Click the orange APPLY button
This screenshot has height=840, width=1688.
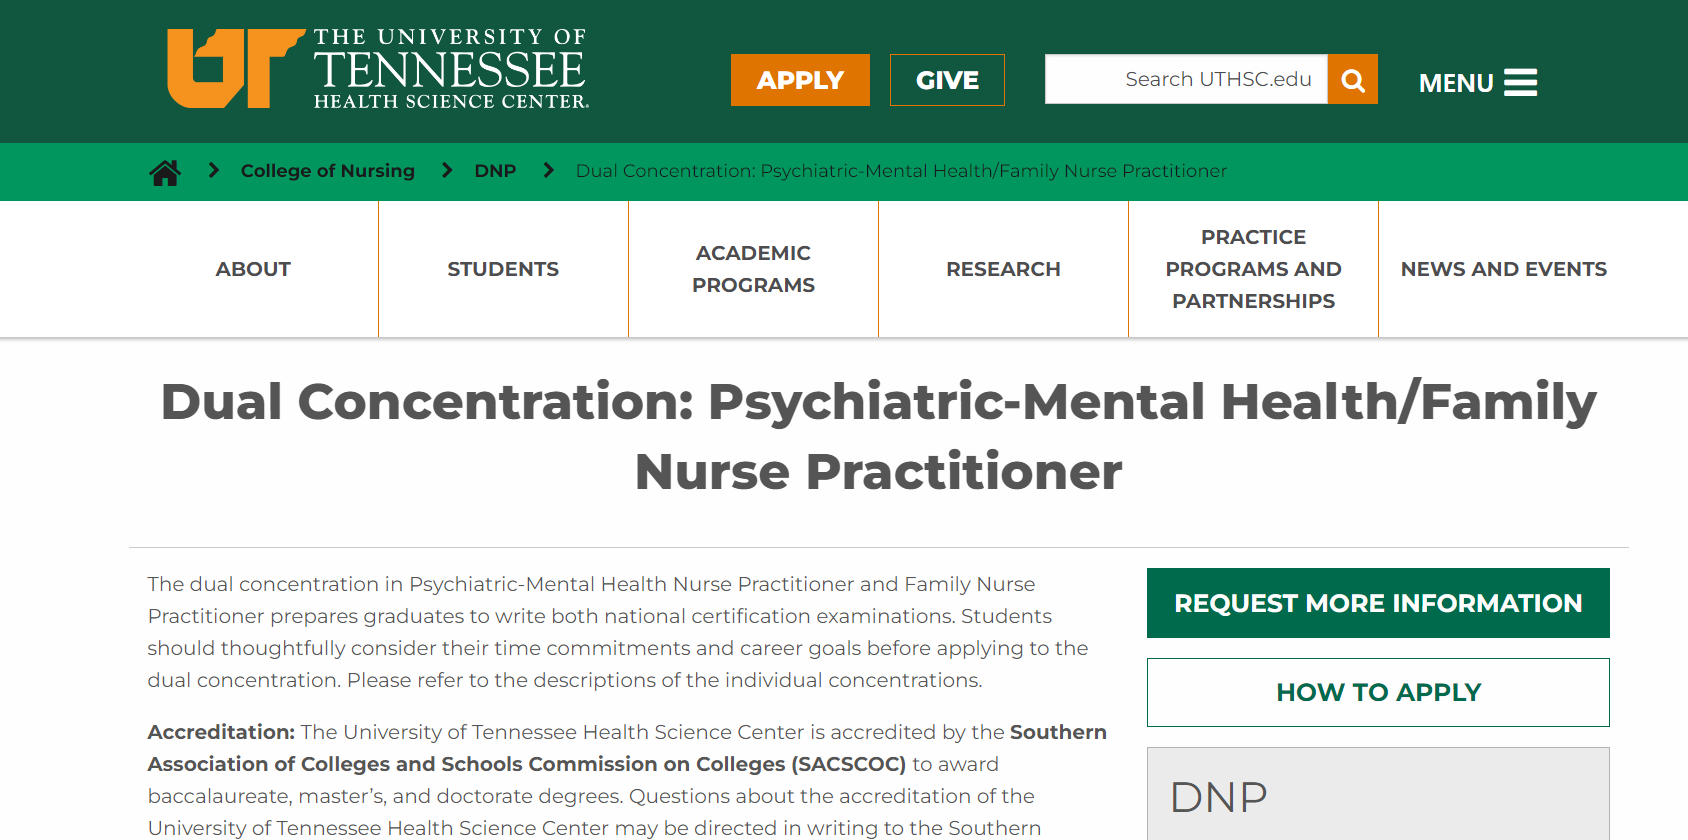[x=800, y=80]
